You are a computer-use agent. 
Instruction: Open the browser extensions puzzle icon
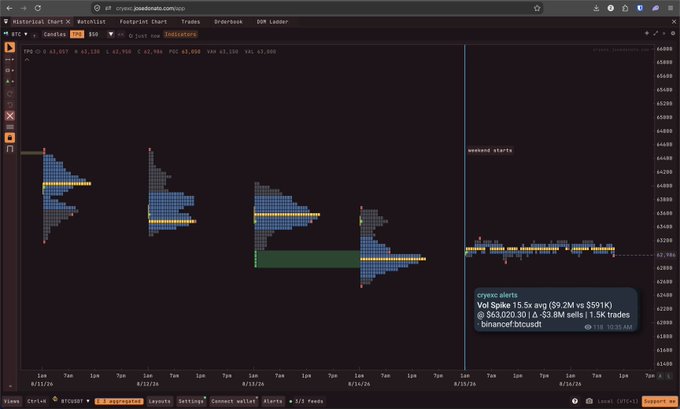625,8
